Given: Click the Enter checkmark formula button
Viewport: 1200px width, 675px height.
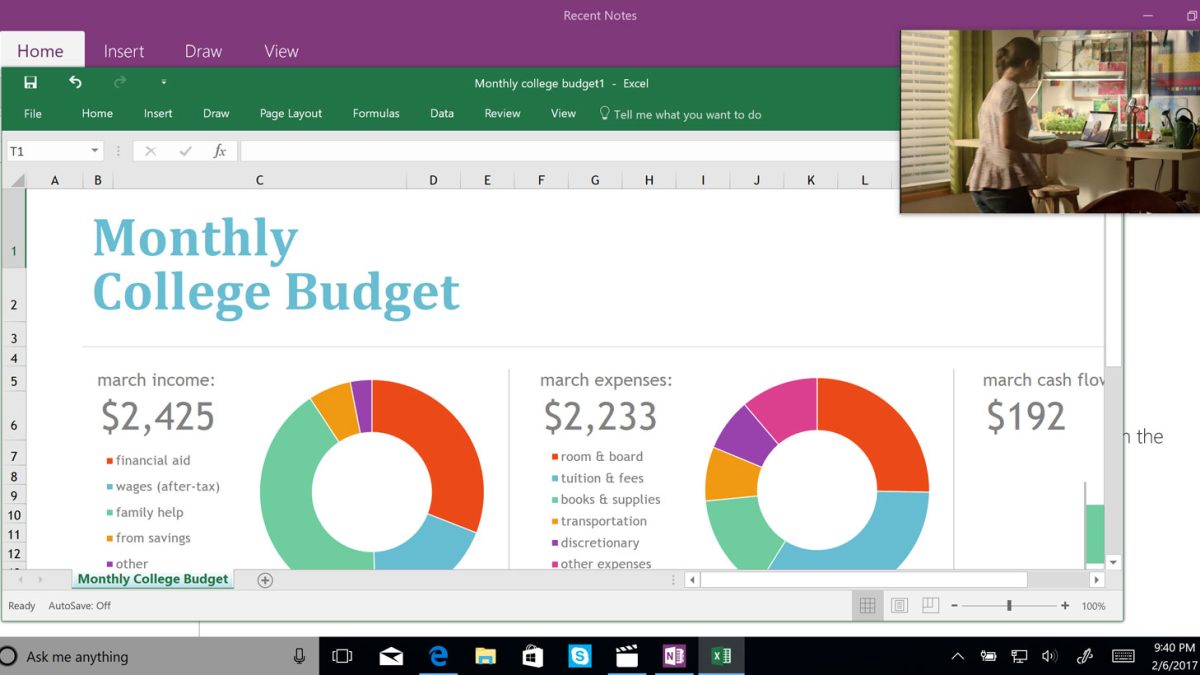Looking at the screenshot, I should click(185, 151).
